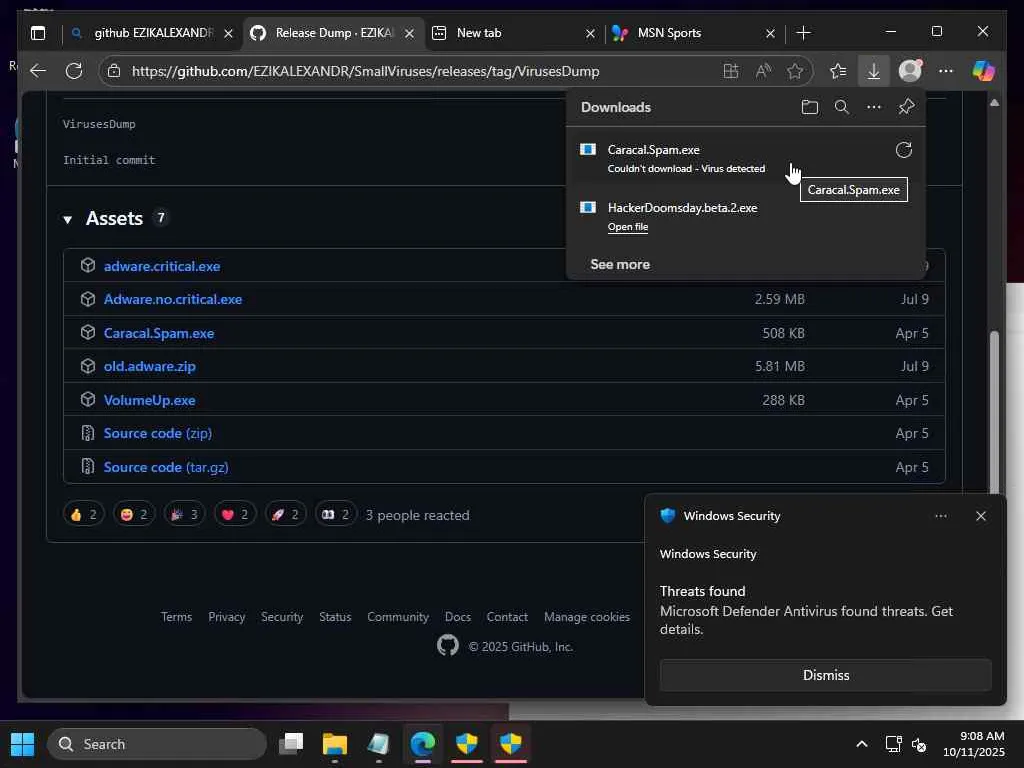Screen dimensions: 1024x768
Task: Refresh the GitHub release page
Action: coord(74,71)
